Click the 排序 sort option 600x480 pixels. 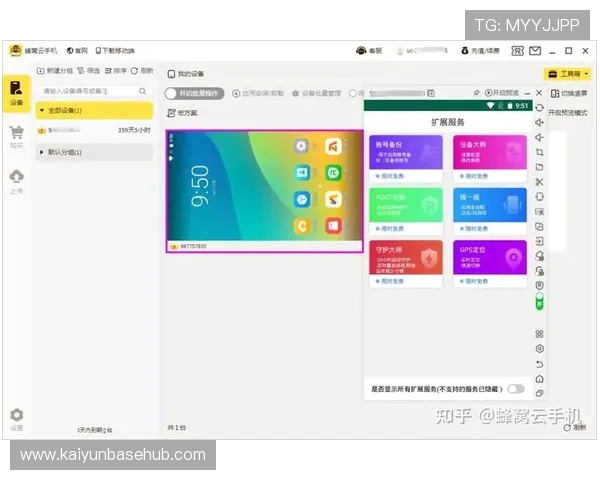[x=116, y=71]
